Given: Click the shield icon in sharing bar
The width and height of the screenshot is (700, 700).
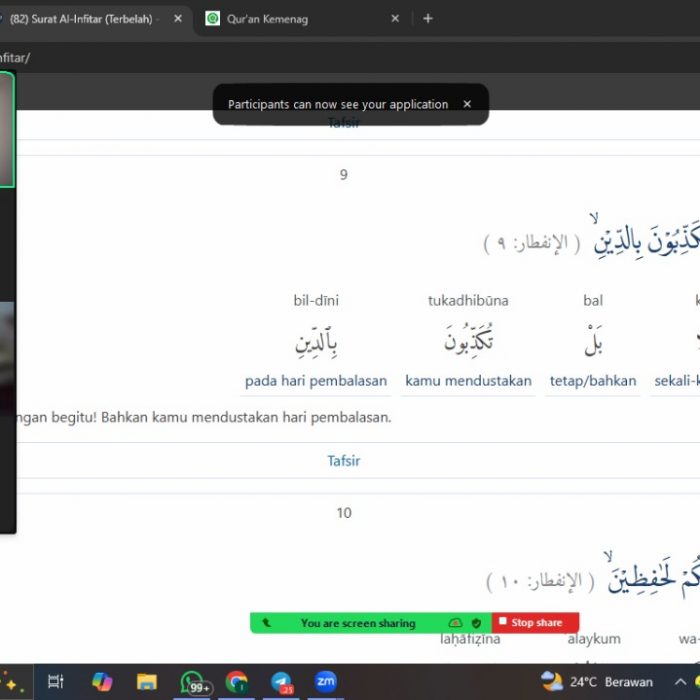Looking at the screenshot, I should (477, 623).
